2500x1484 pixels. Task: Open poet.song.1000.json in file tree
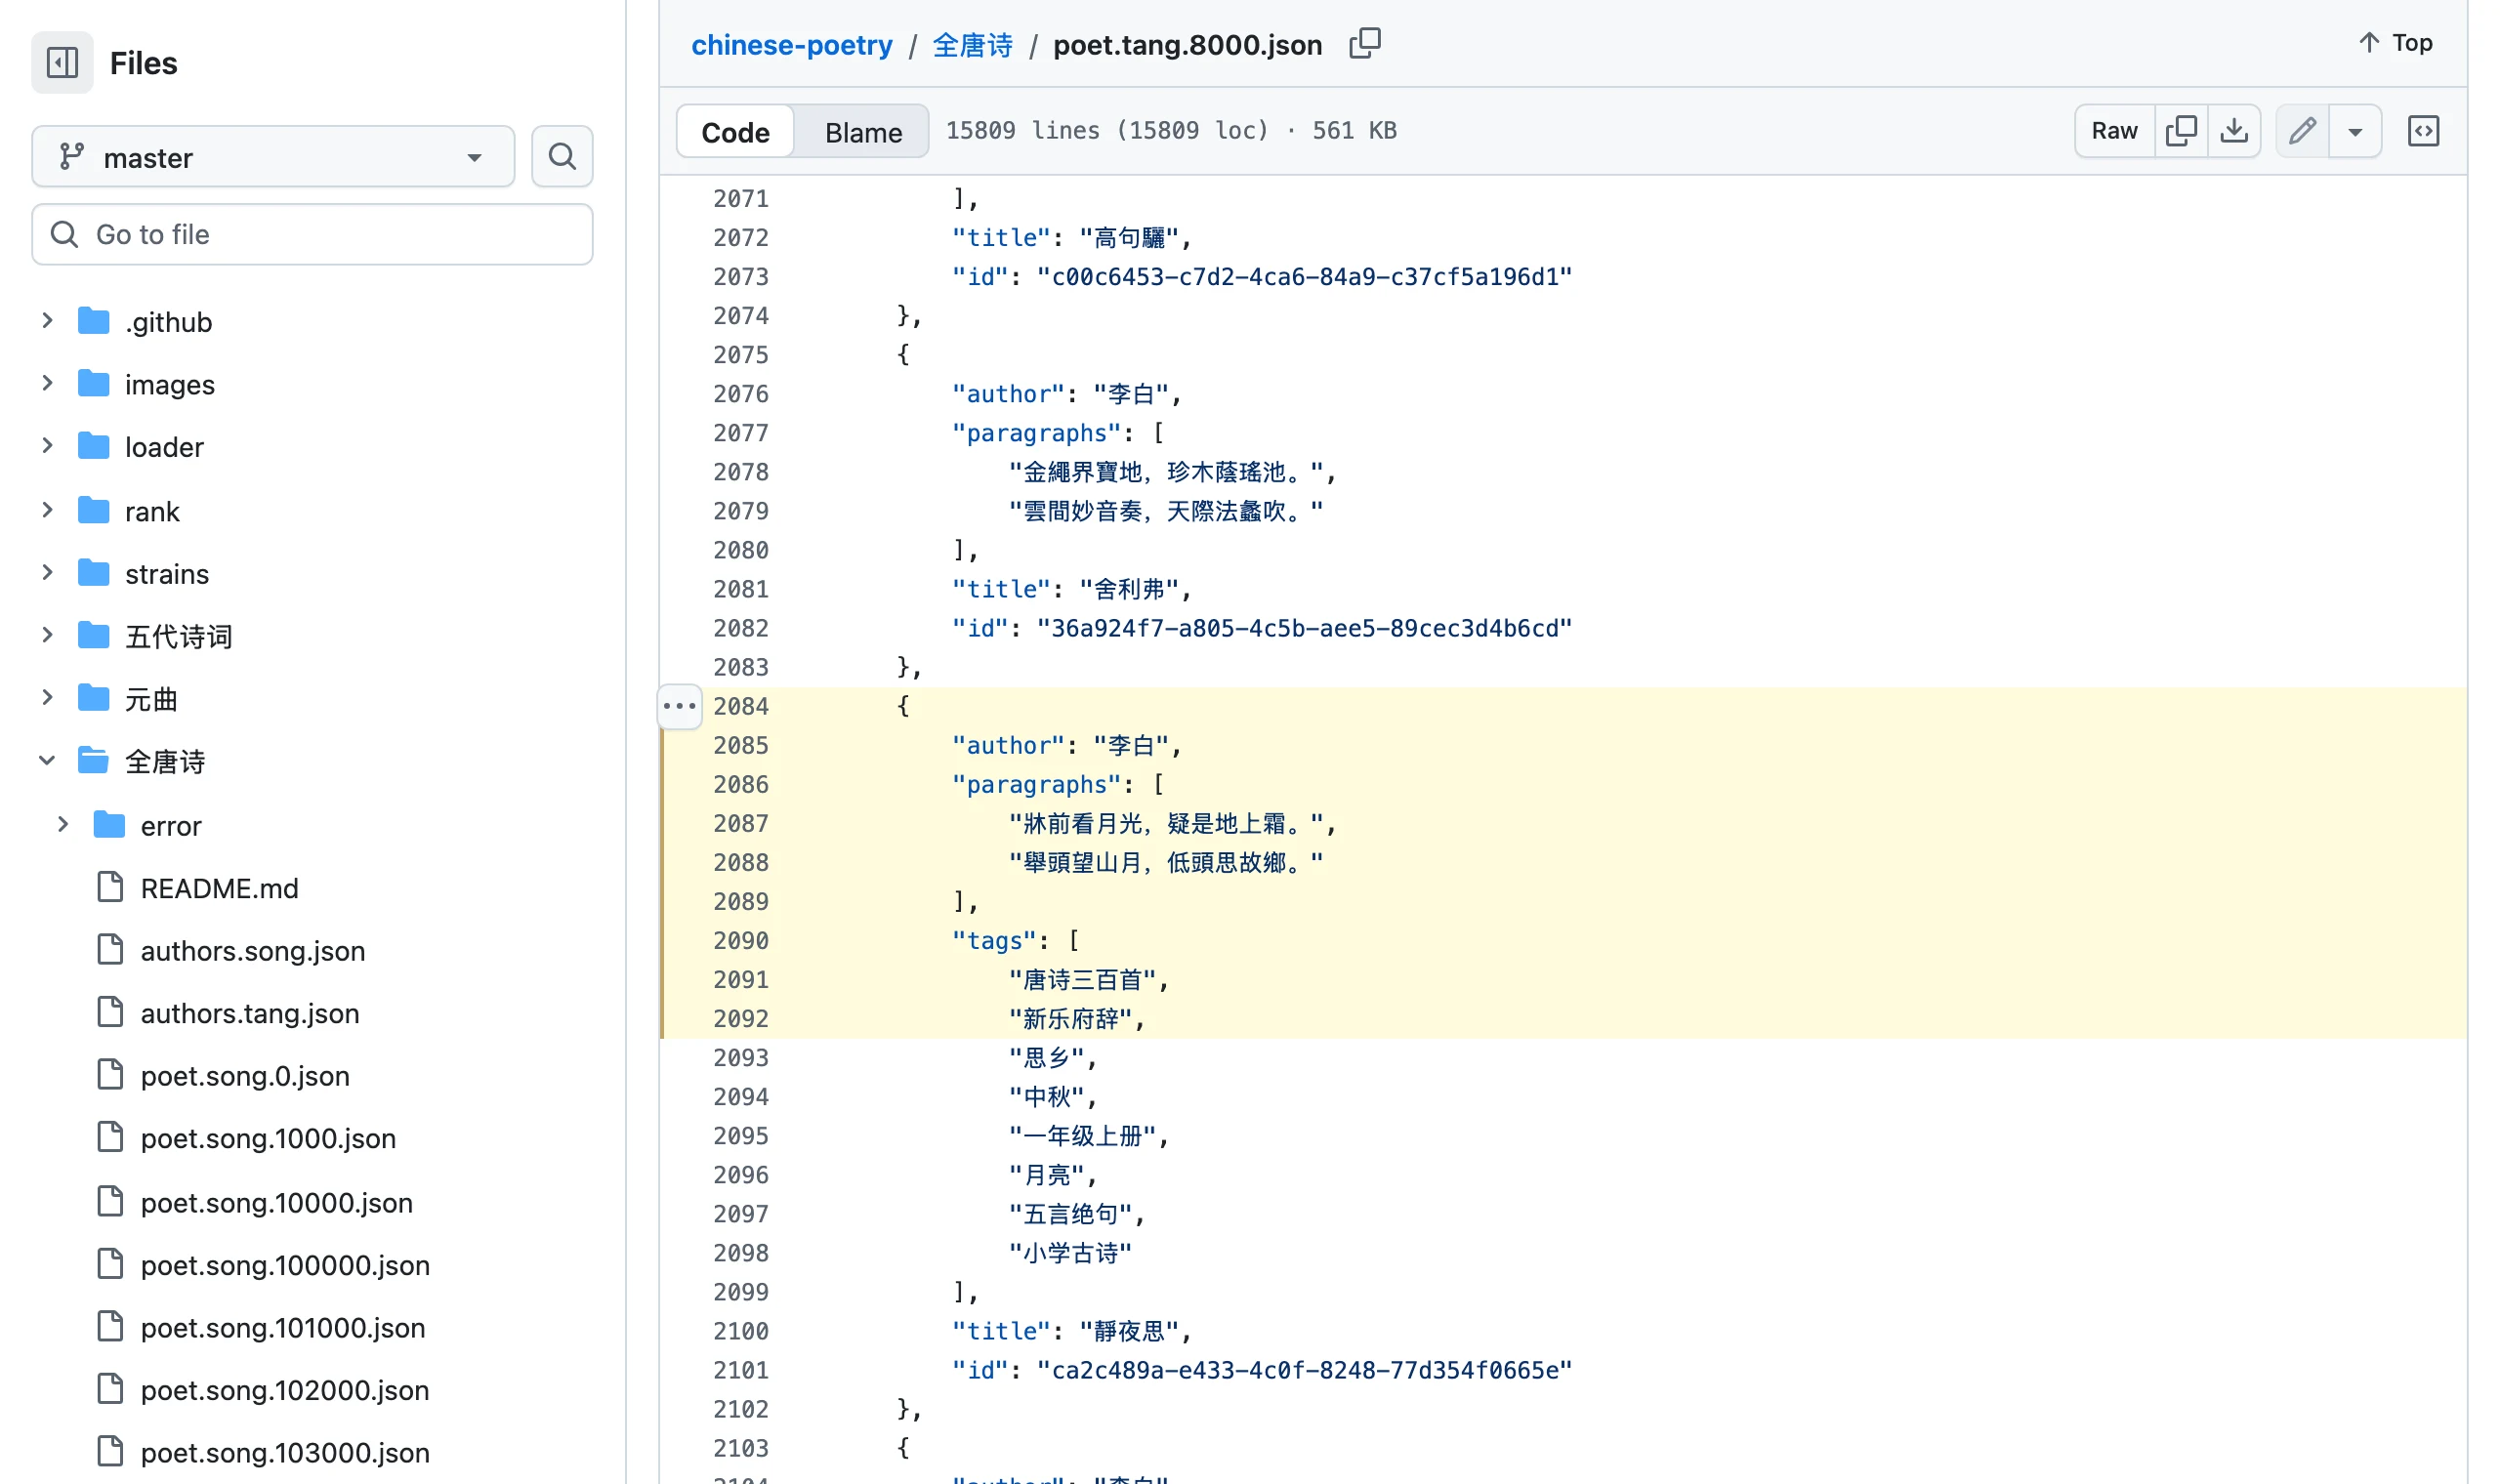(x=268, y=1138)
